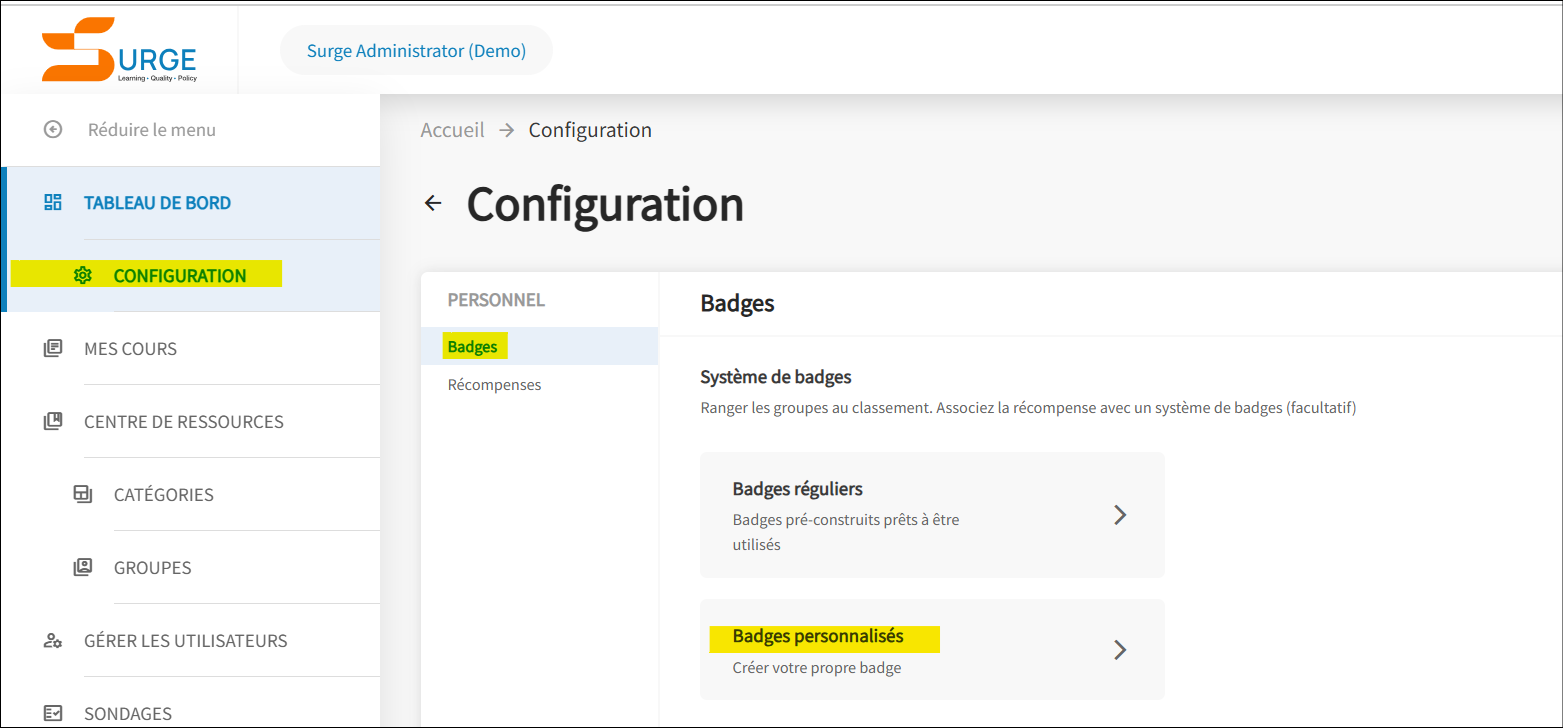Screen dimensions: 1563x728
Task: Open Sondages via its survey icon
Action: [52, 711]
